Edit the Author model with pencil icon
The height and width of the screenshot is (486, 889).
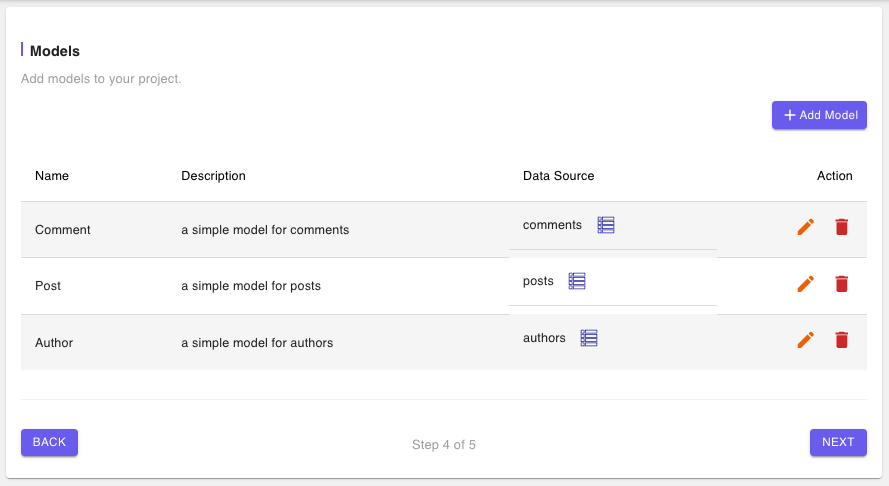tap(806, 340)
